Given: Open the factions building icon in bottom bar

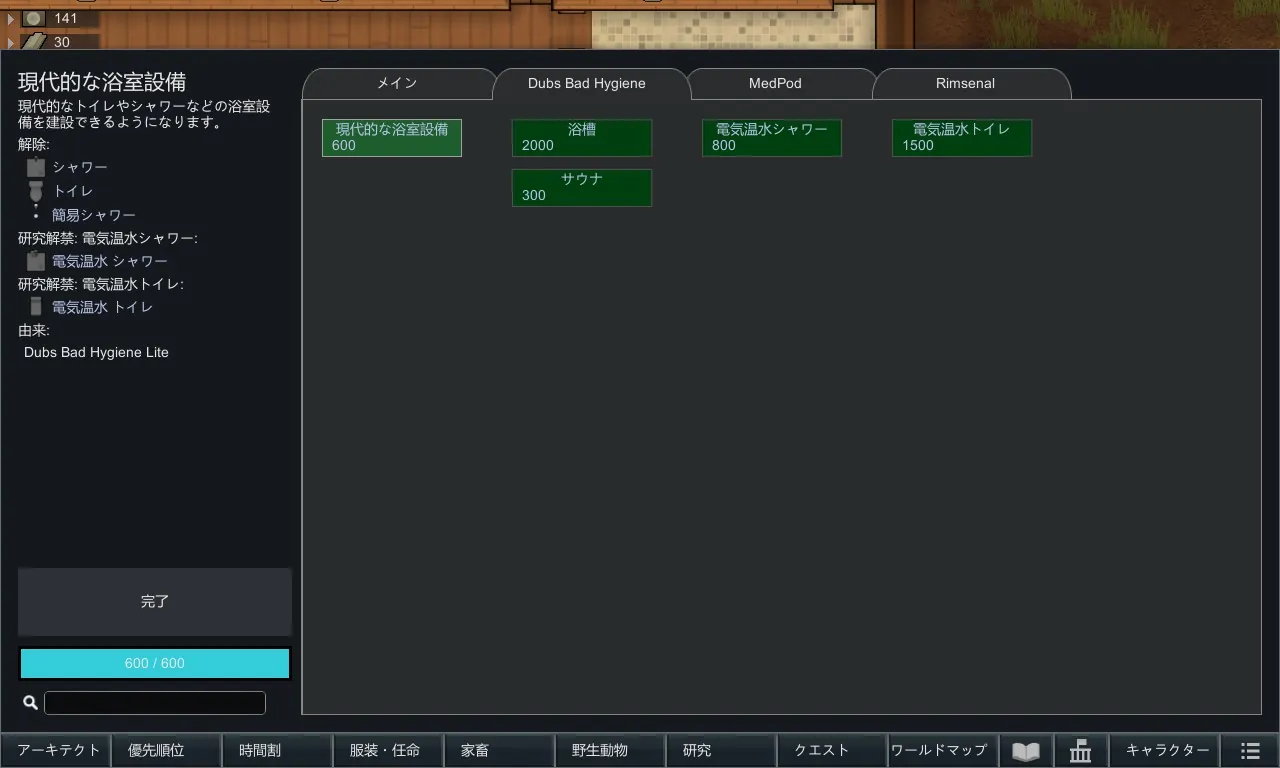Looking at the screenshot, I should coord(1080,751).
